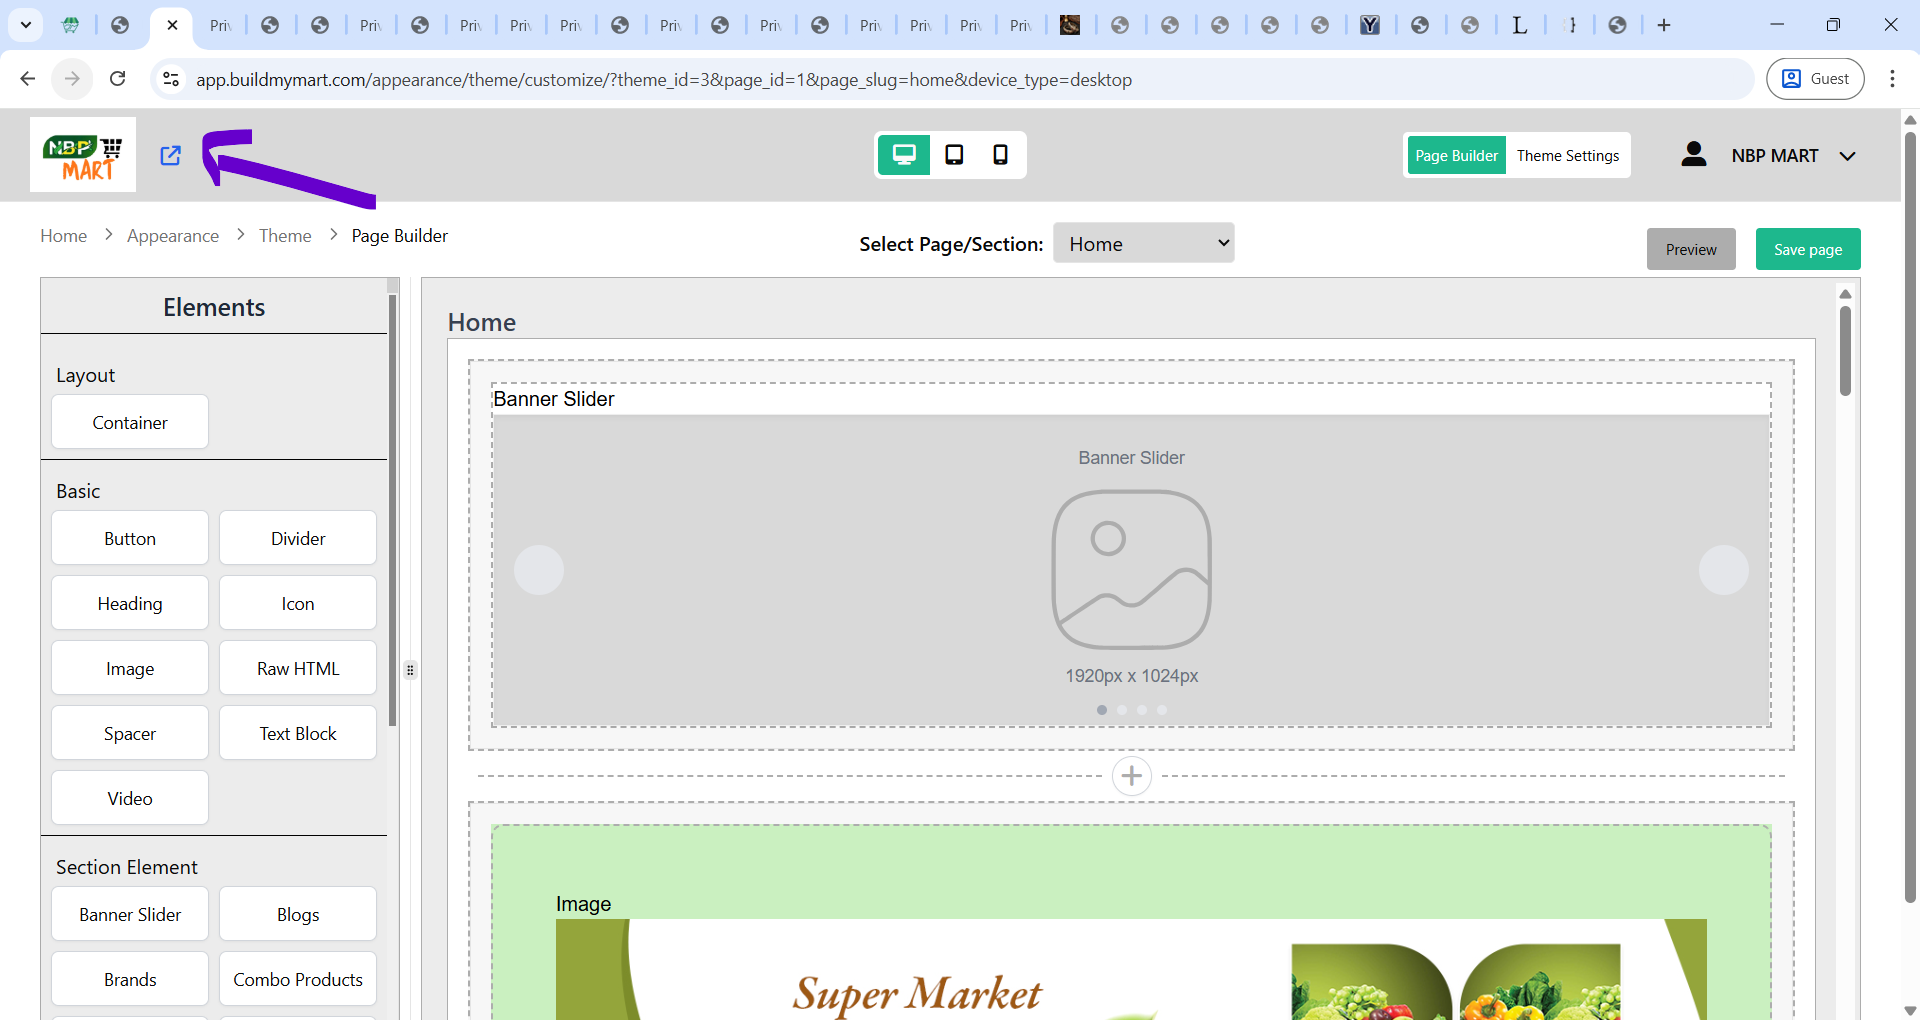Reload the current page
Image resolution: width=1920 pixels, height=1020 pixels.
[x=117, y=79]
